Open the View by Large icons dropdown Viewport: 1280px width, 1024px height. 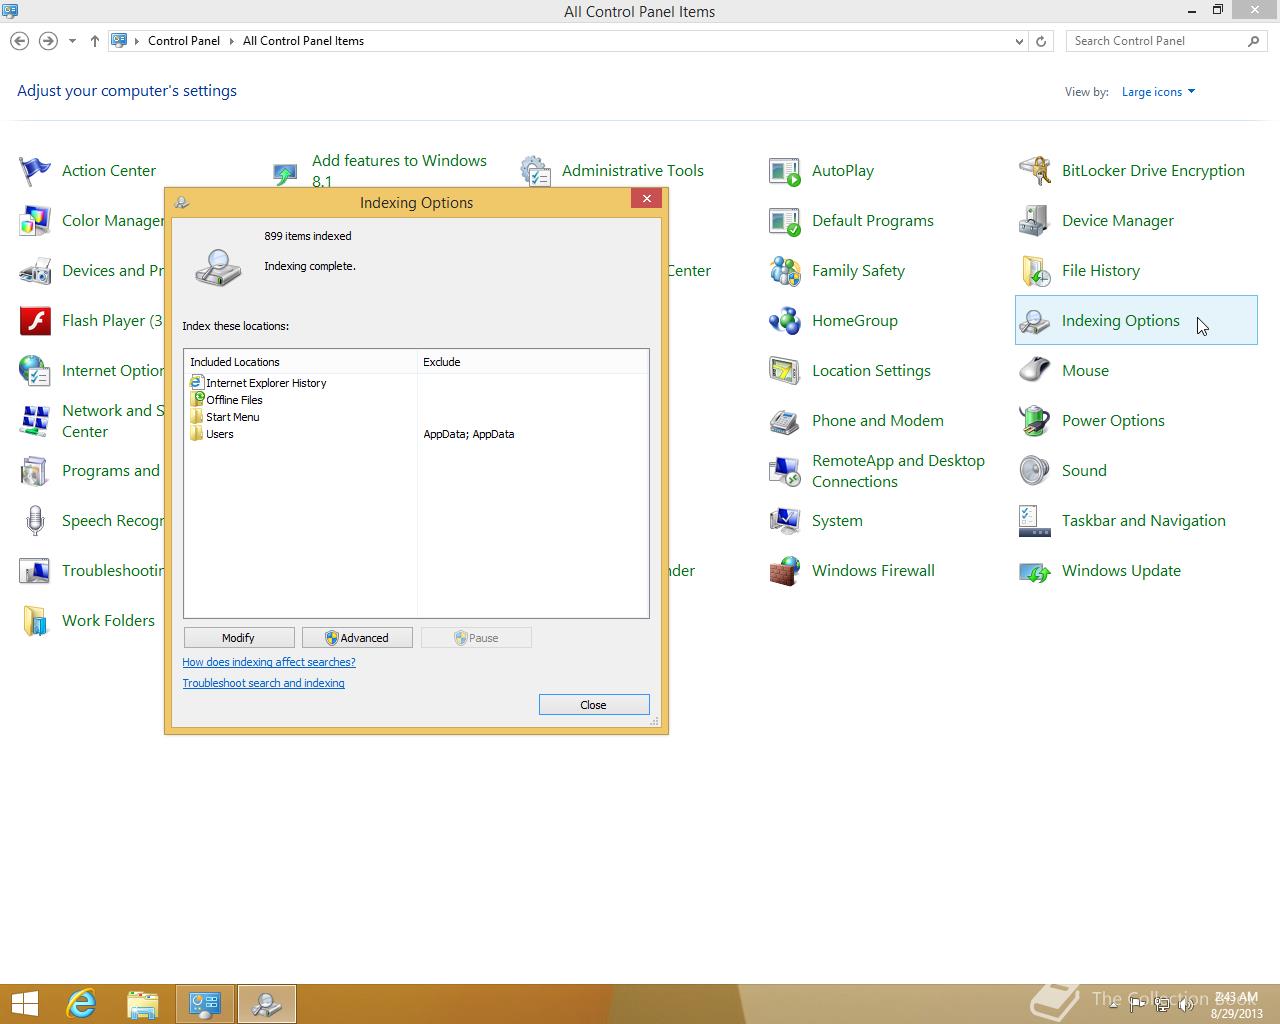1158,92
